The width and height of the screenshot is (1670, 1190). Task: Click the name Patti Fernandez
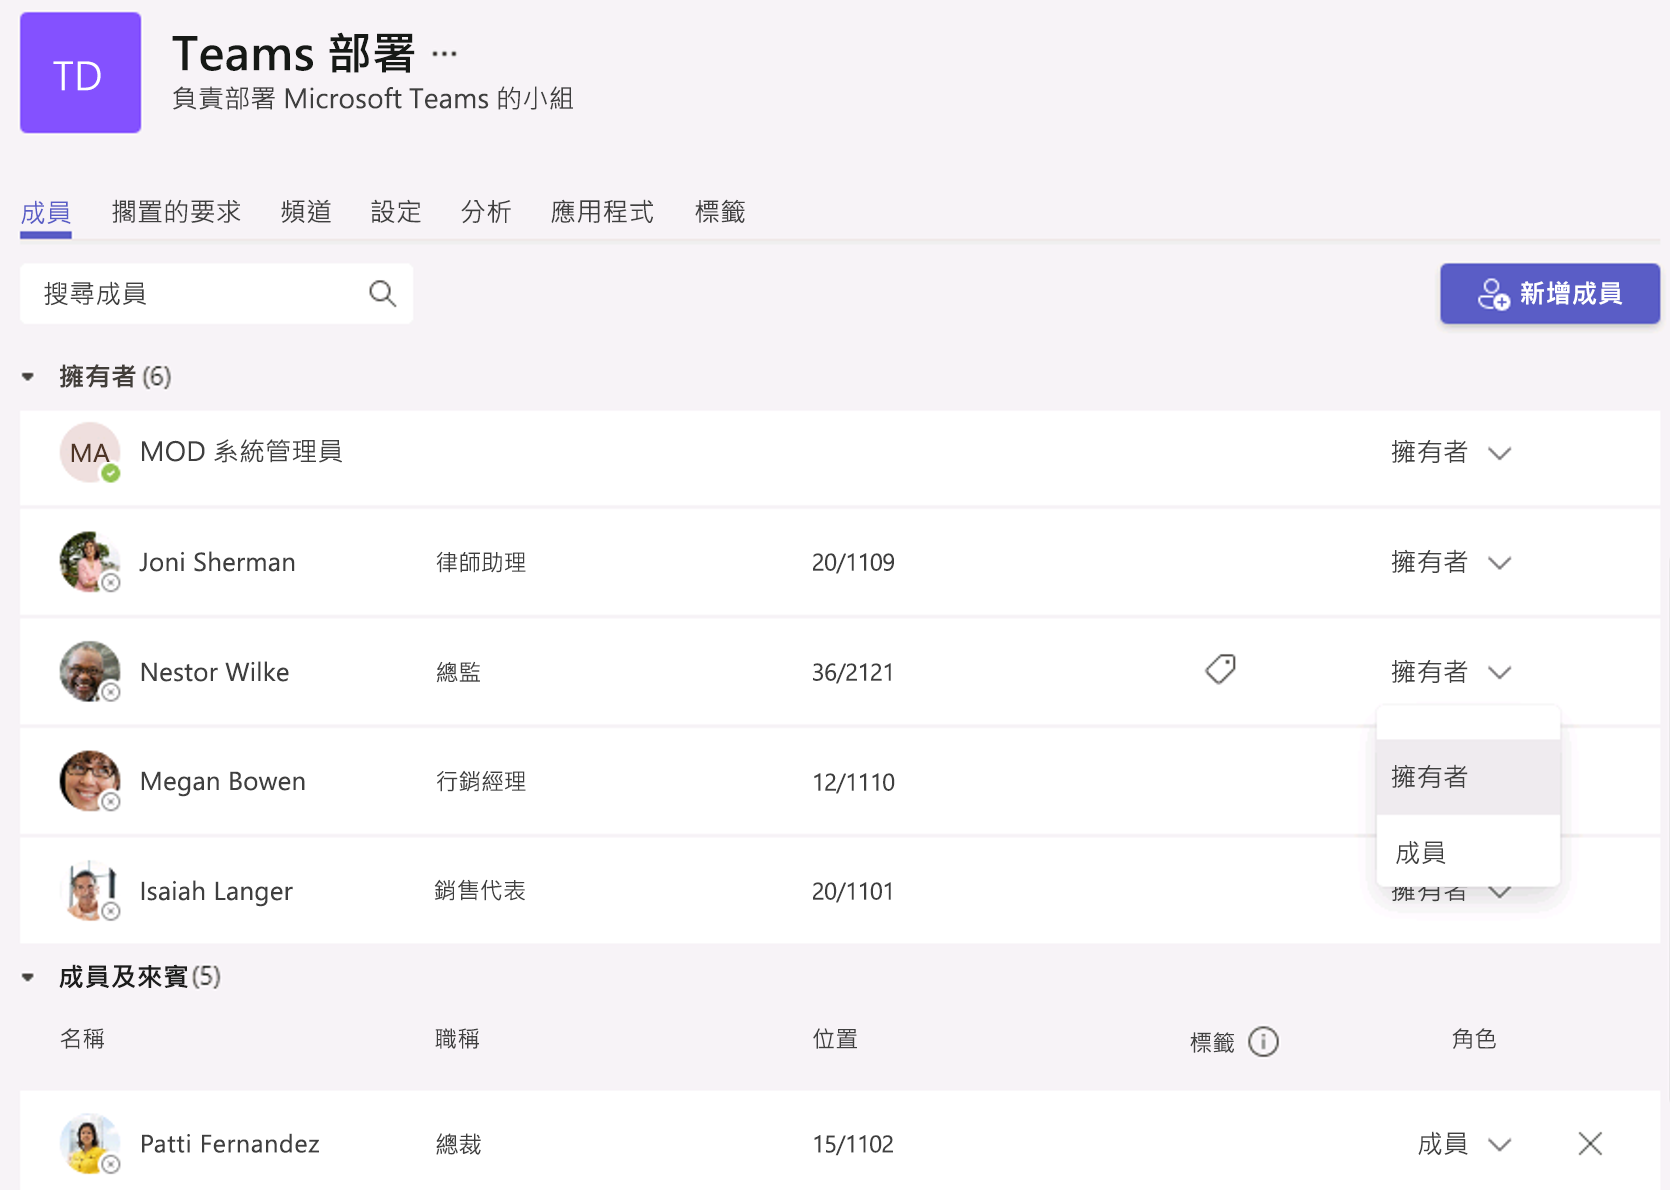[229, 1143]
